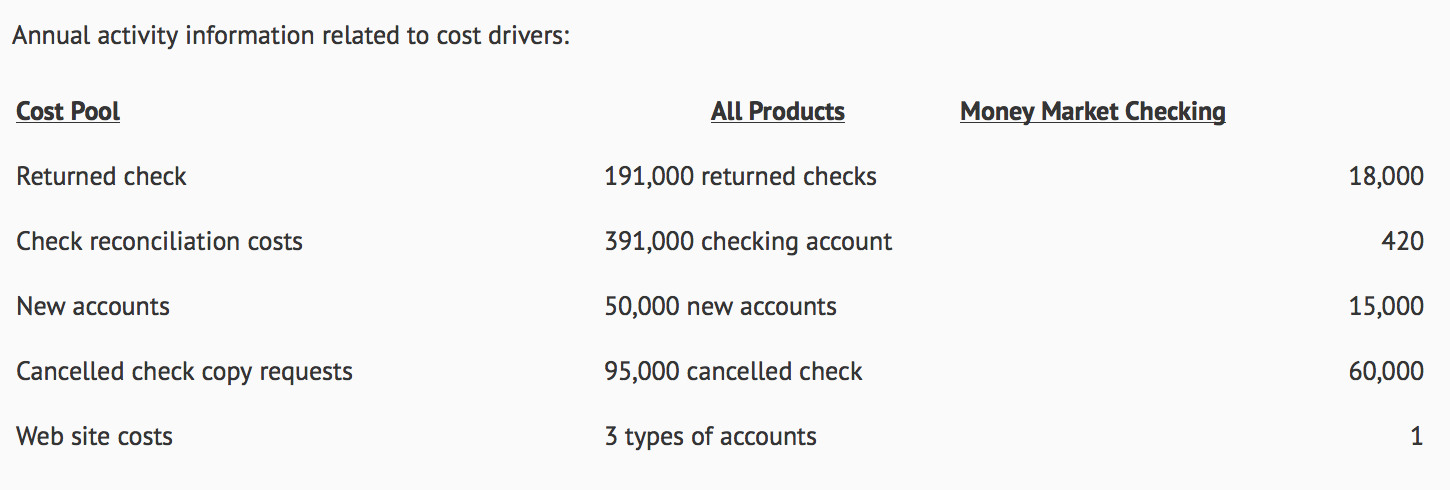Viewport: 1450px width, 490px height.
Task: Select the 15,000 value
Action: [x=1386, y=306]
